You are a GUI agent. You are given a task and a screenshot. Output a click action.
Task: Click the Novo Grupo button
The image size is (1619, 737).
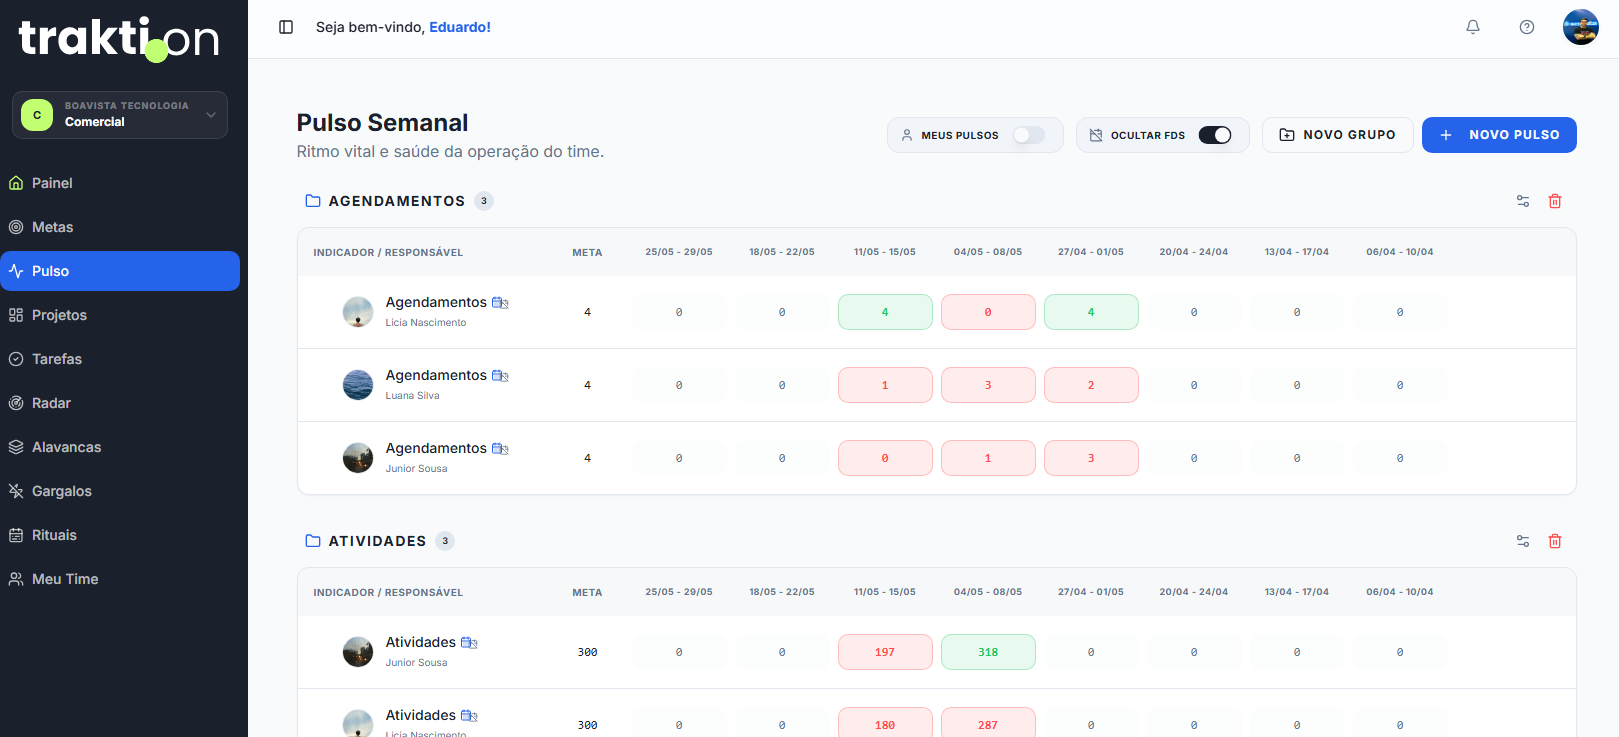coord(1337,135)
